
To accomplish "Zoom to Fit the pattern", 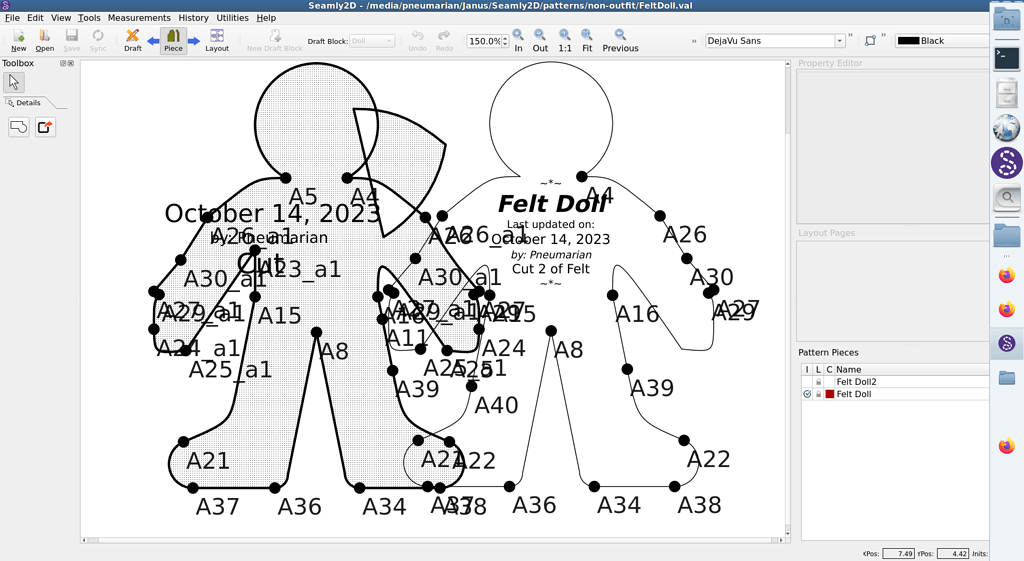I will [587, 40].
